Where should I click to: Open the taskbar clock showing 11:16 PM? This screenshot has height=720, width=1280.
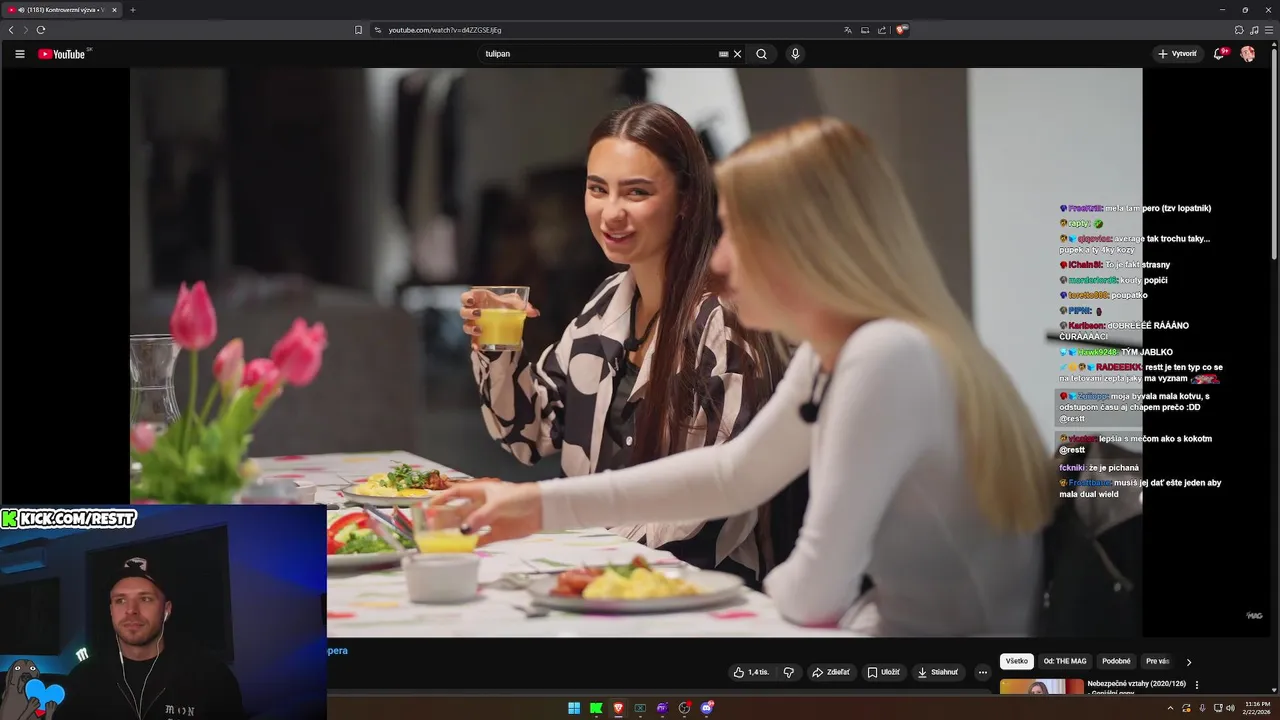click(x=1257, y=708)
